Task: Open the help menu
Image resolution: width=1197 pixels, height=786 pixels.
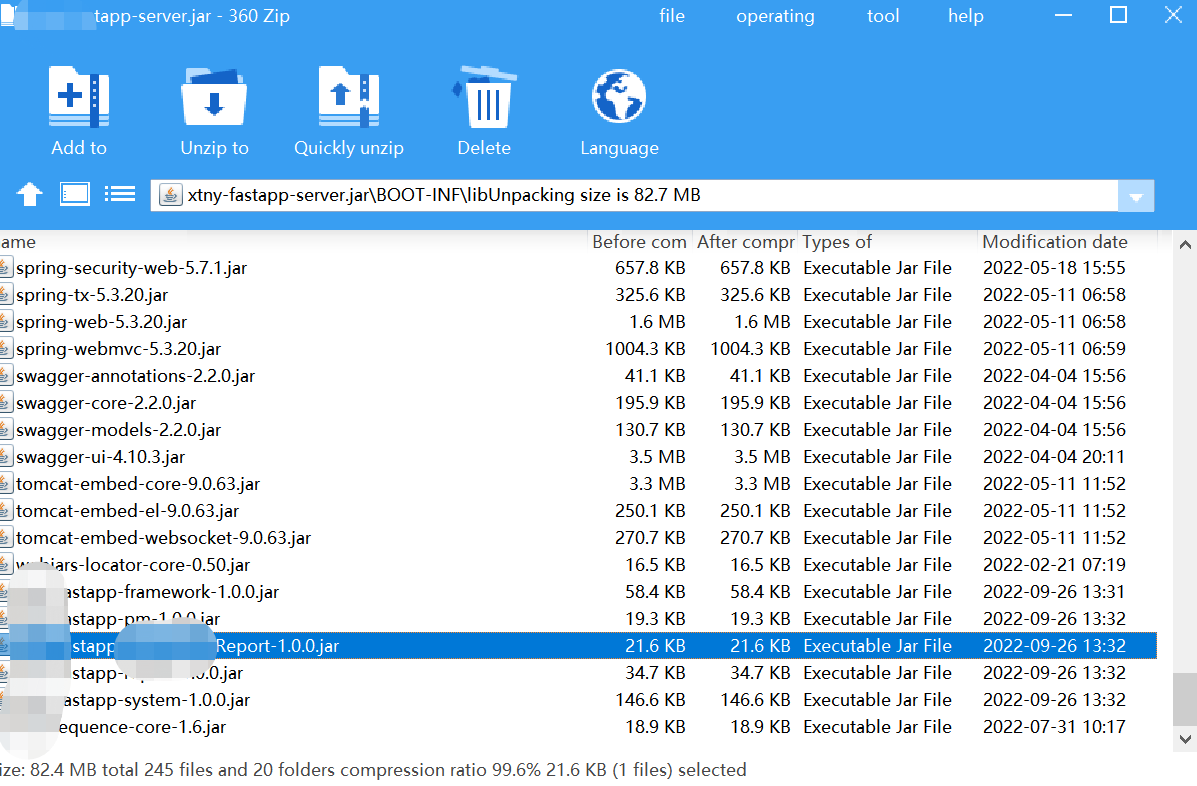Action: coord(966,16)
